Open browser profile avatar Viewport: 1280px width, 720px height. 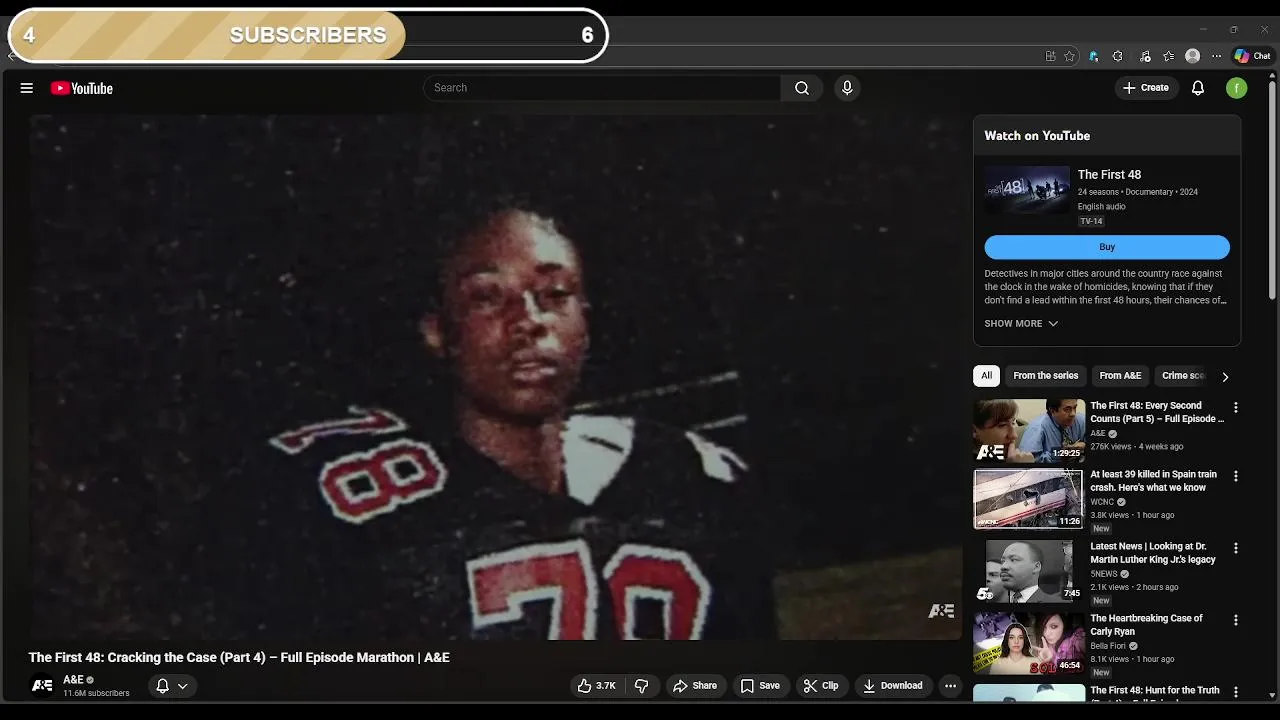click(1192, 56)
